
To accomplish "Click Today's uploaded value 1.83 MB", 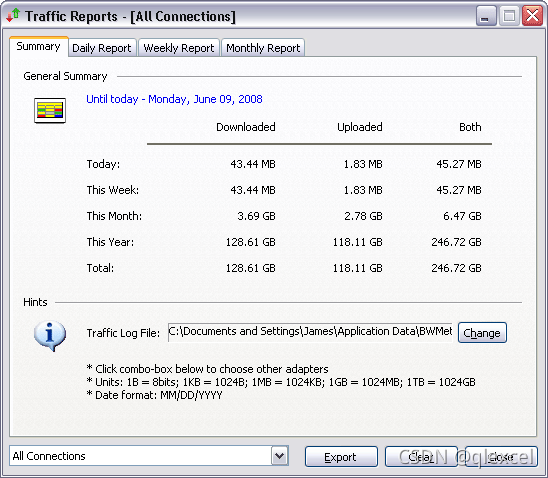I will 363,164.
